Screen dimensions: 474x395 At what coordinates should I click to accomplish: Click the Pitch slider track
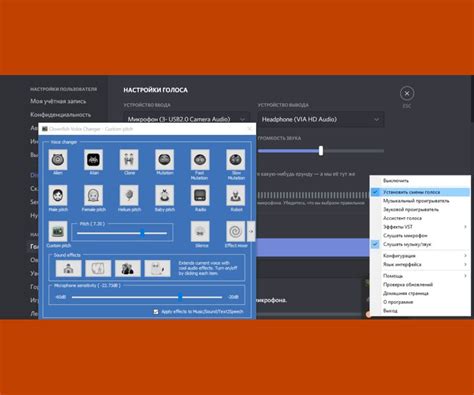[x=122, y=233]
